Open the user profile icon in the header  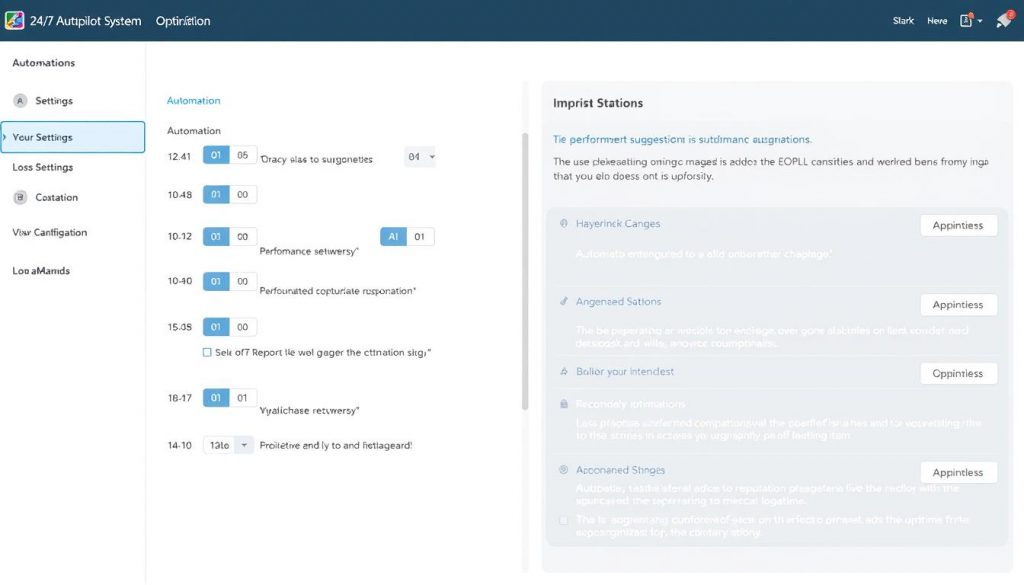coord(967,20)
